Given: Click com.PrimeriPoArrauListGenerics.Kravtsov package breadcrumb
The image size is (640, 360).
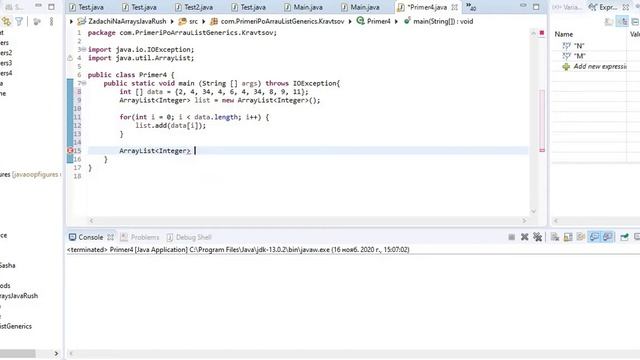Looking at the screenshot, I should pyautogui.click(x=277, y=21).
